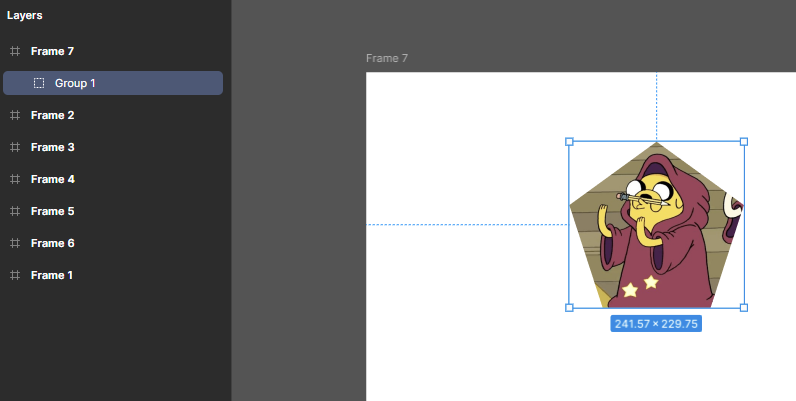796x401 pixels.
Task: Select the Frame 1 layer row
Action: pos(113,275)
